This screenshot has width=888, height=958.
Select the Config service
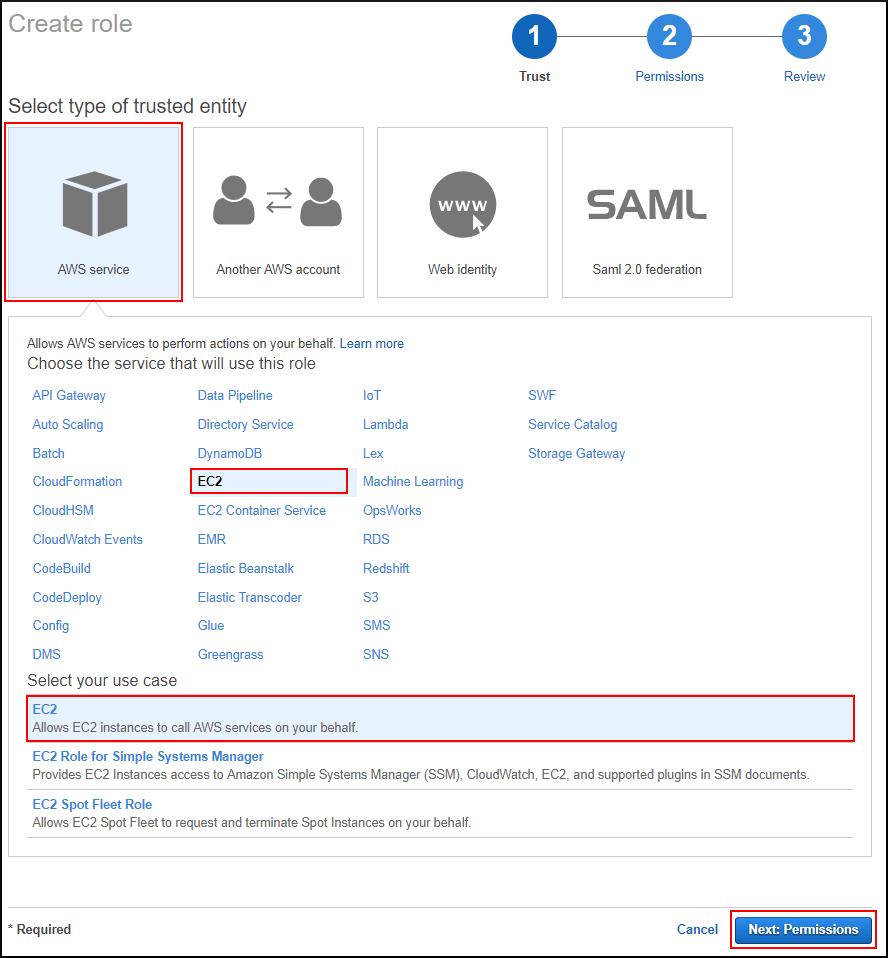pyautogui.click(x=51, y=626)
